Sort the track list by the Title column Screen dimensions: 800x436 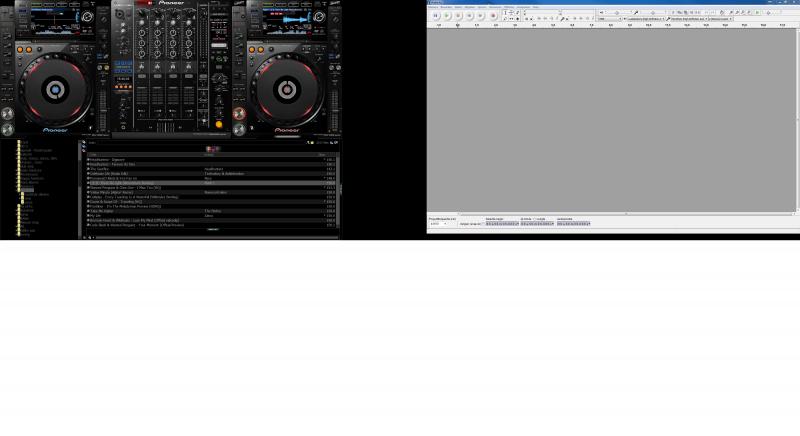tap(93, 155)
